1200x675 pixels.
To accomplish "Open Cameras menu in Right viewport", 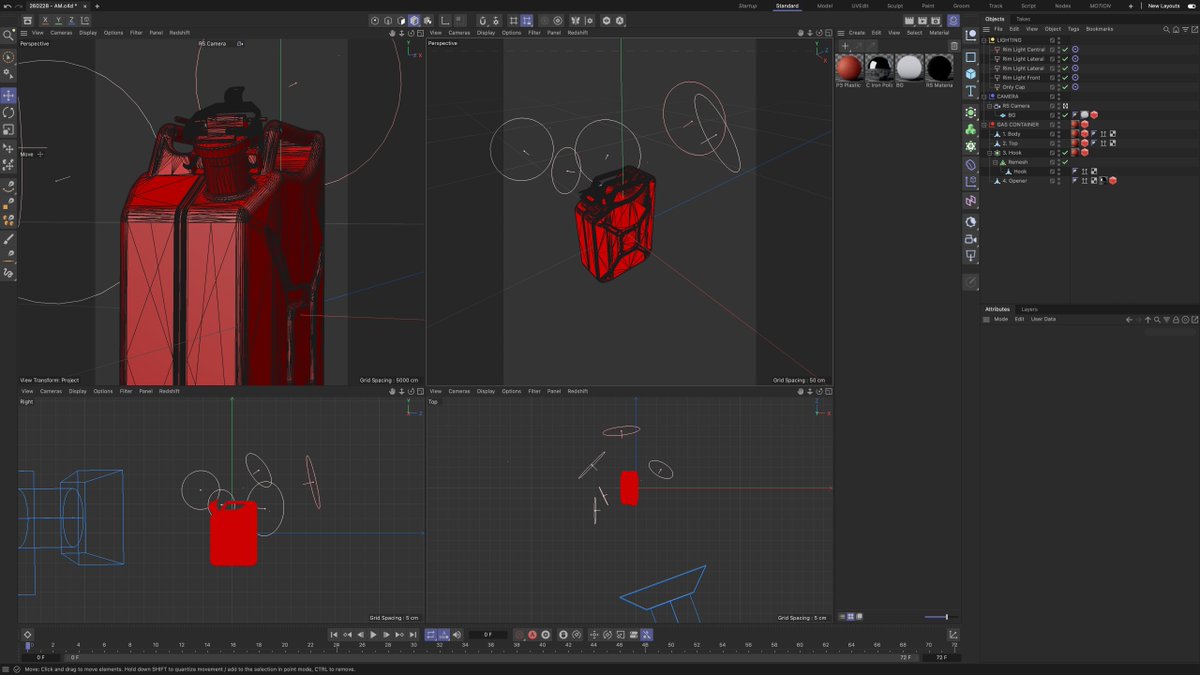I will pos(51,391).
